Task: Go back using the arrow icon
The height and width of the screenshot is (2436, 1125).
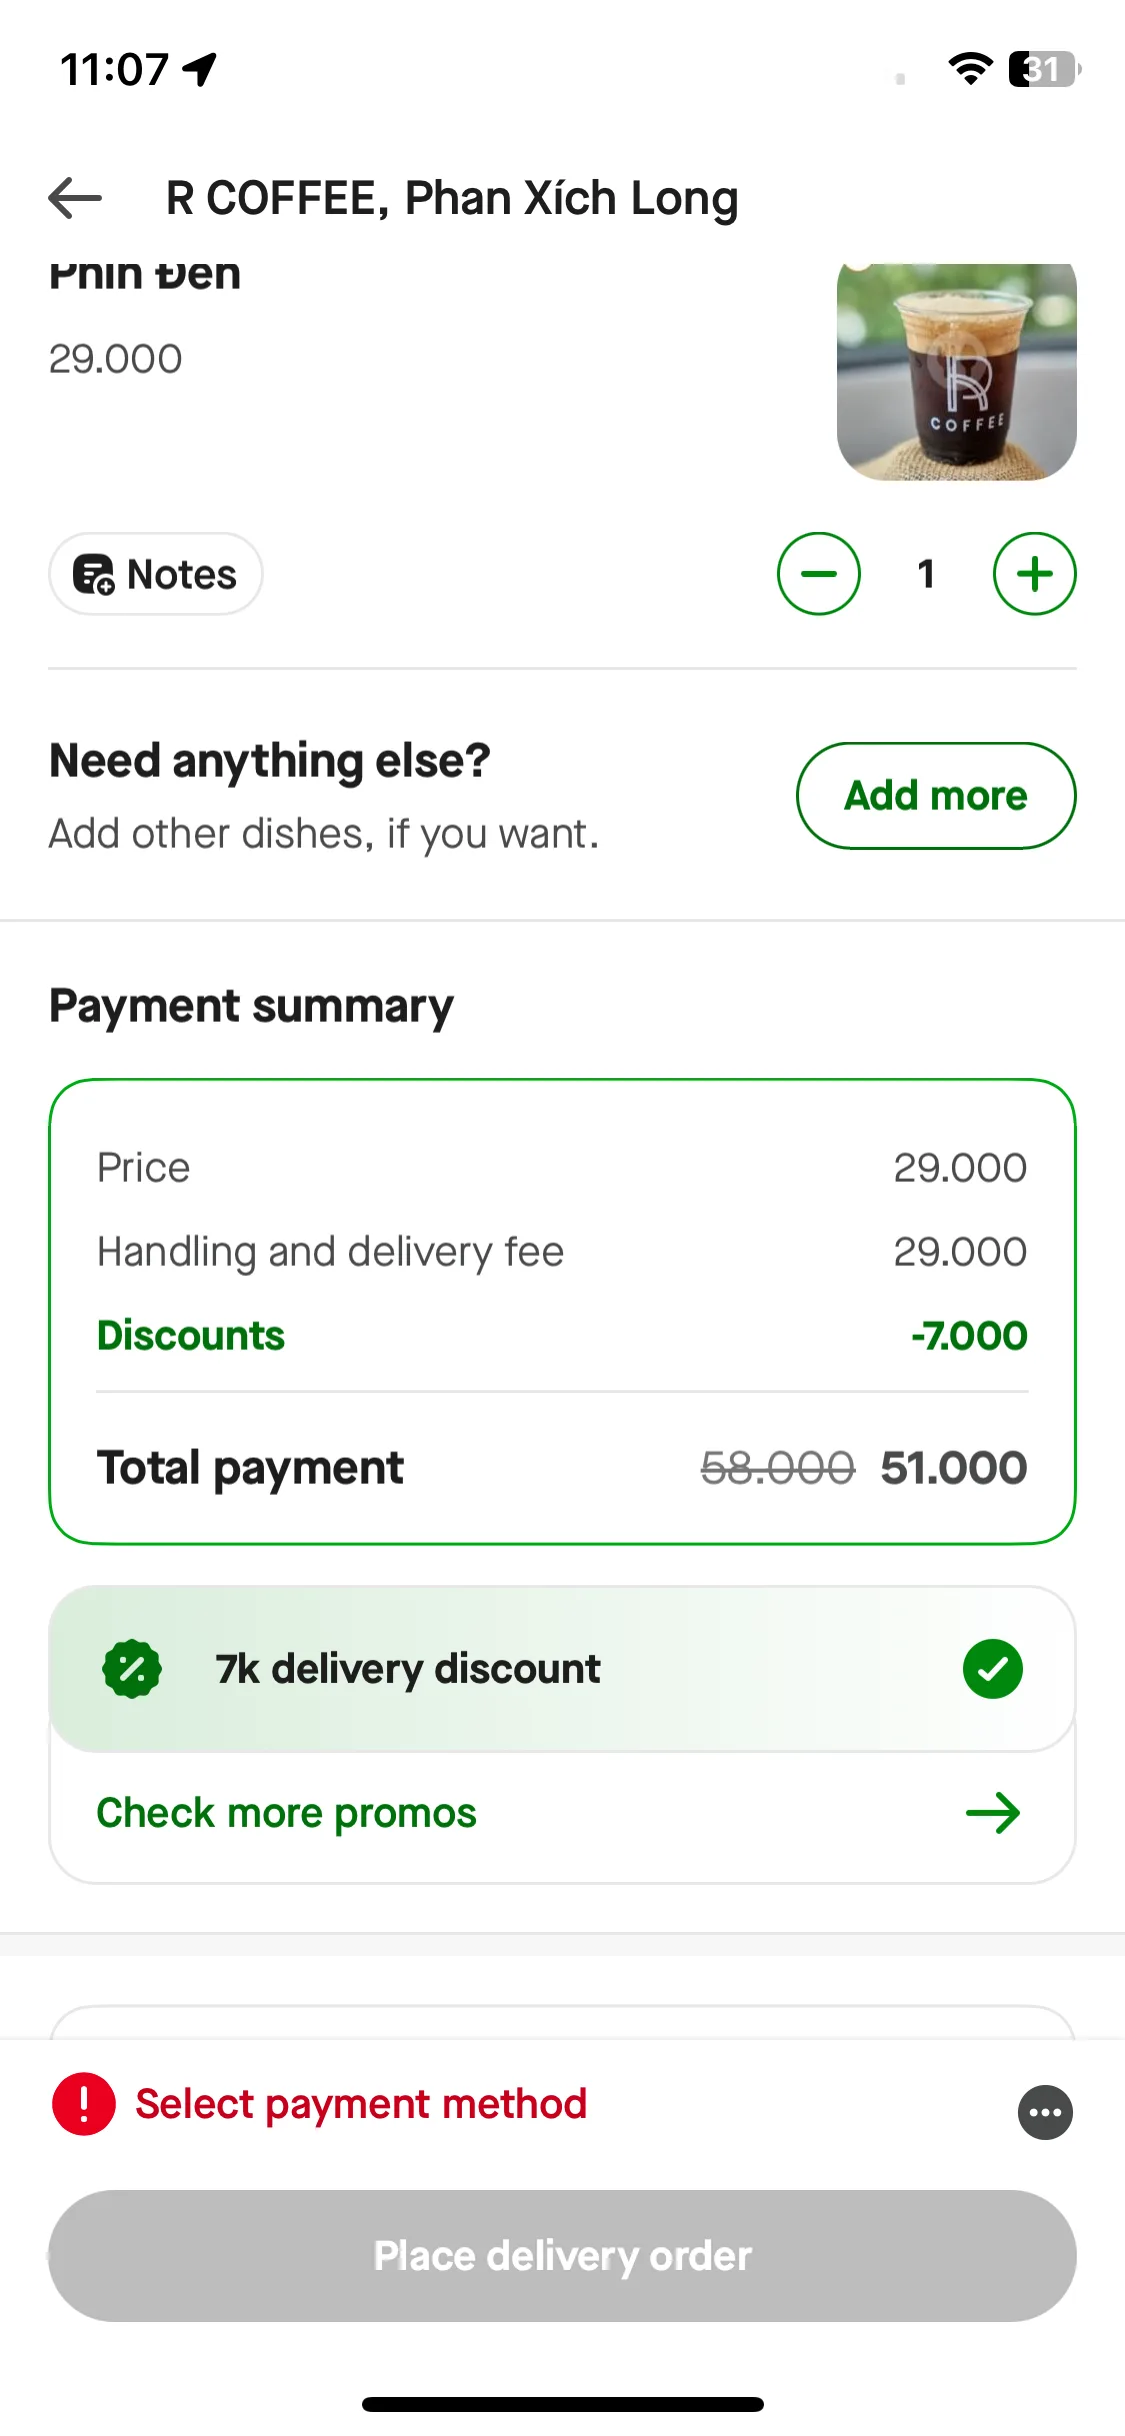Action: click(x=75, y=197)
